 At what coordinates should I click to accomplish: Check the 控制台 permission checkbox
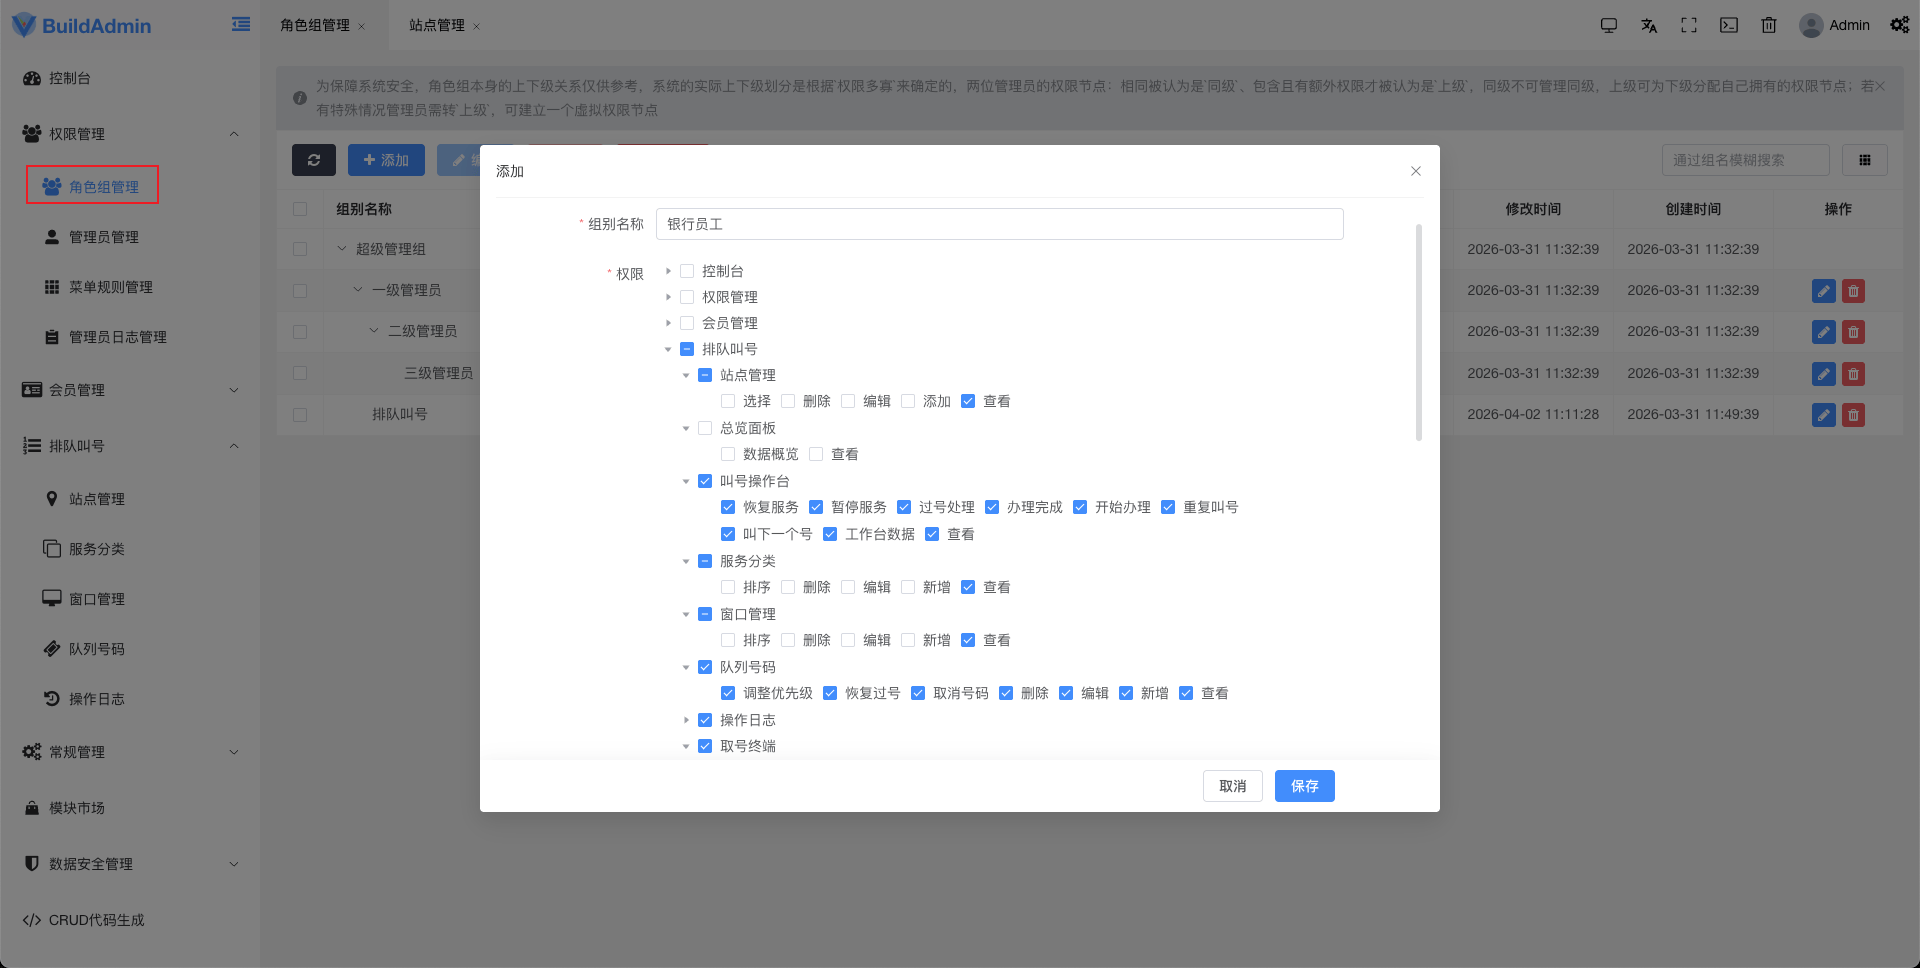[687, 271]
